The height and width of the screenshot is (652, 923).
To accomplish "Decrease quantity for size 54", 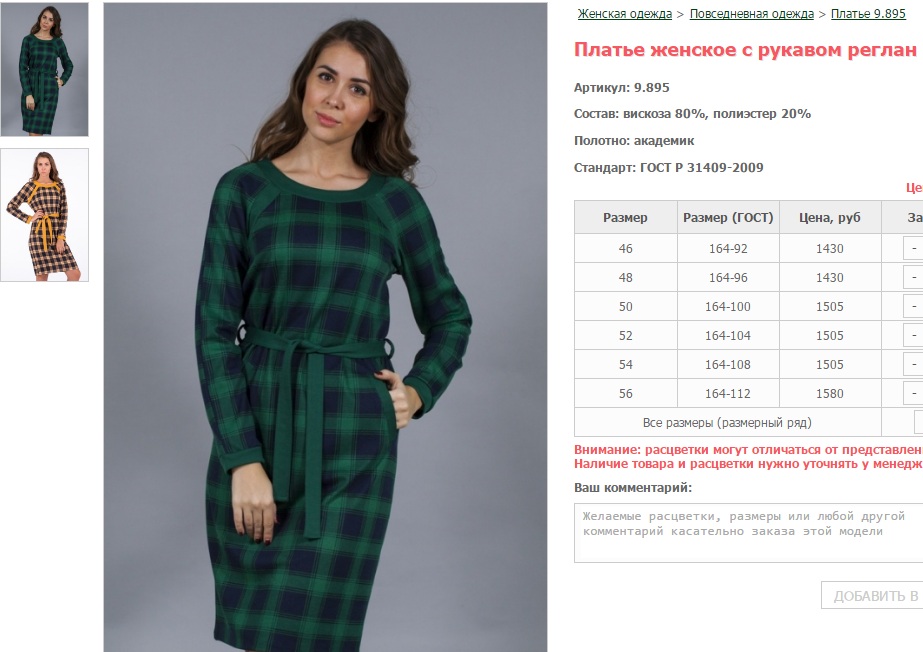I will (x=914, y=364).
